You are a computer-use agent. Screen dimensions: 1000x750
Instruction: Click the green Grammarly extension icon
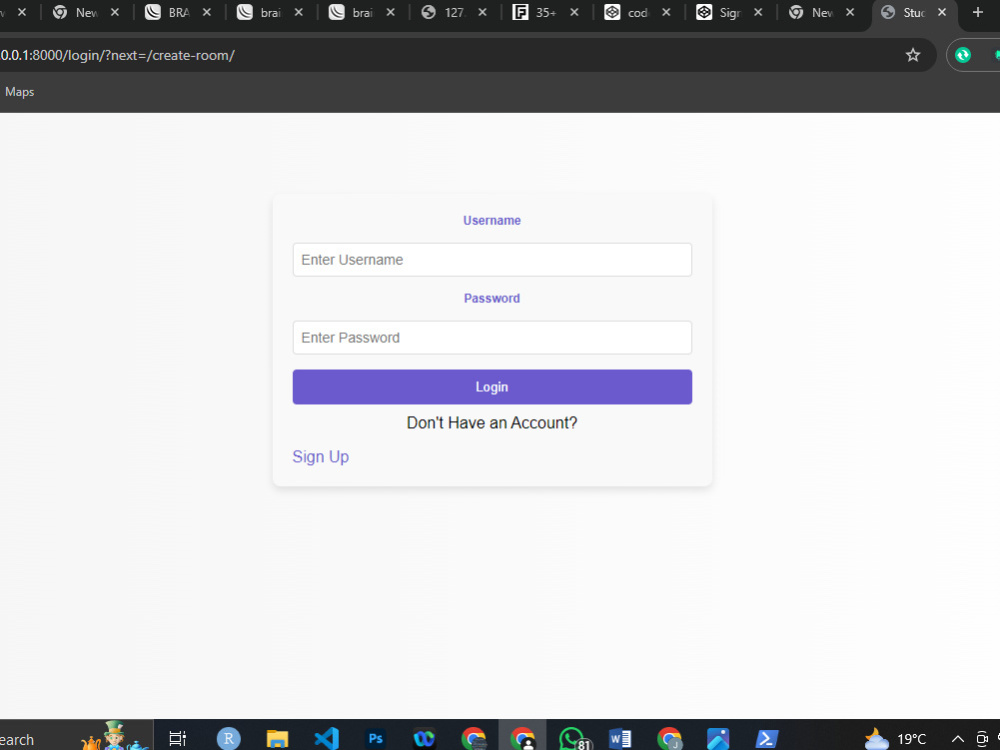(962, 55)
